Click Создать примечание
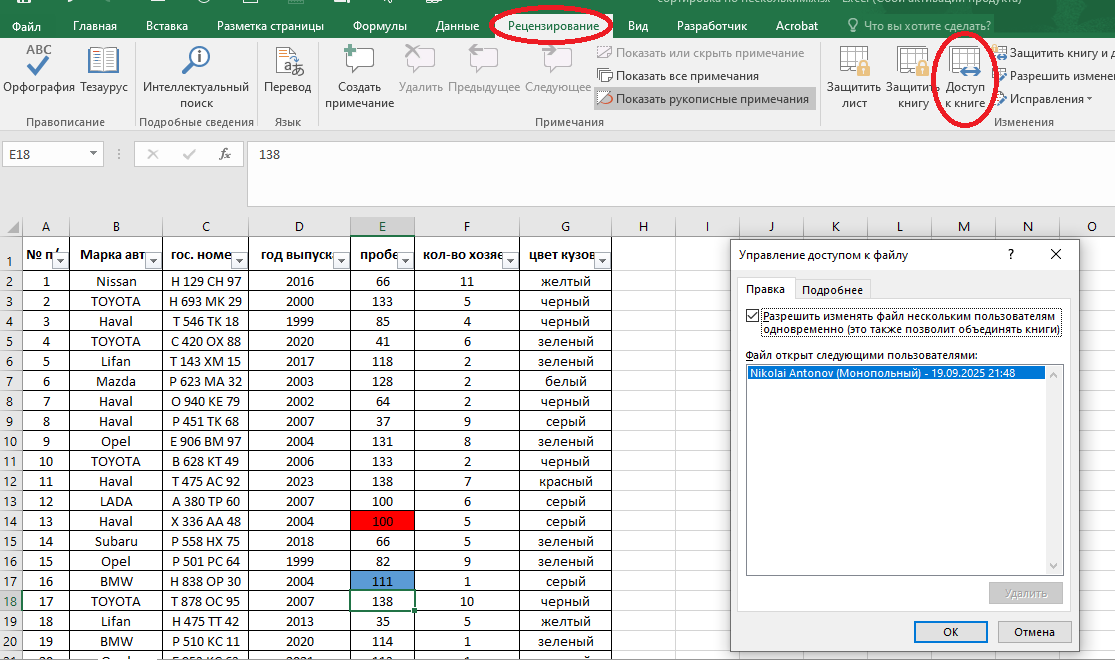1115x660 pixels. click(x=359, y=77)
